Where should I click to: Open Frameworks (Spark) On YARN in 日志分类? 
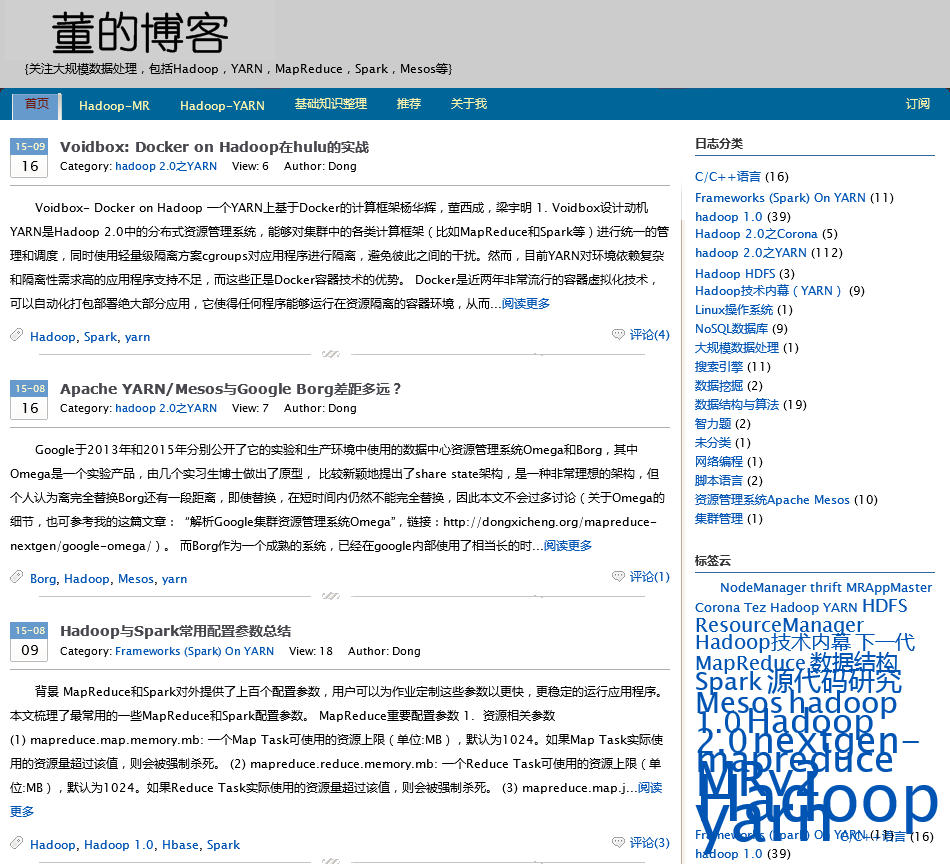point(780,198)
